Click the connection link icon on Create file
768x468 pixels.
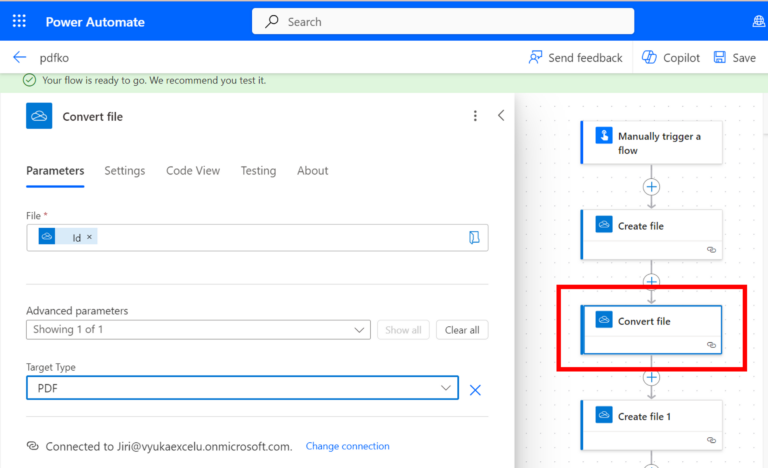point(712,250)
